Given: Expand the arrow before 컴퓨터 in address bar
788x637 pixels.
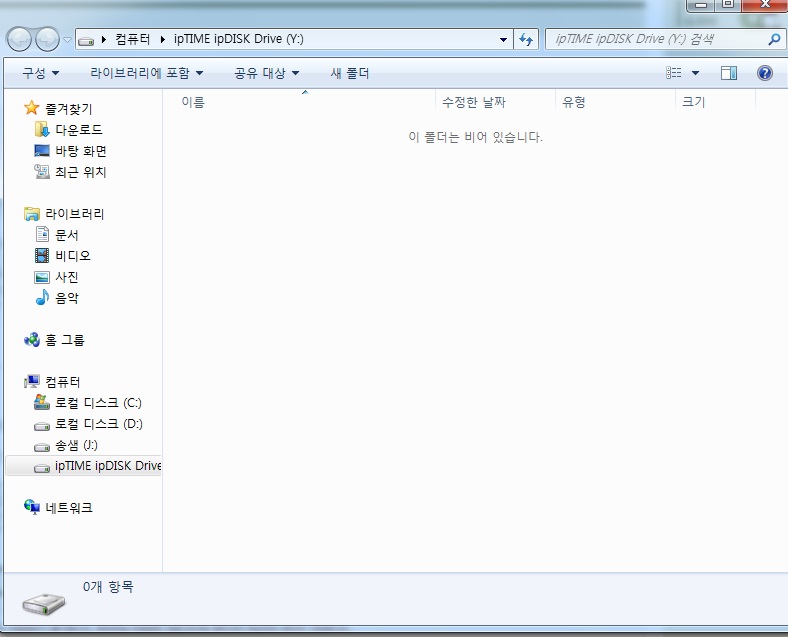Looking at the screenshot, I should pos(104,39).
